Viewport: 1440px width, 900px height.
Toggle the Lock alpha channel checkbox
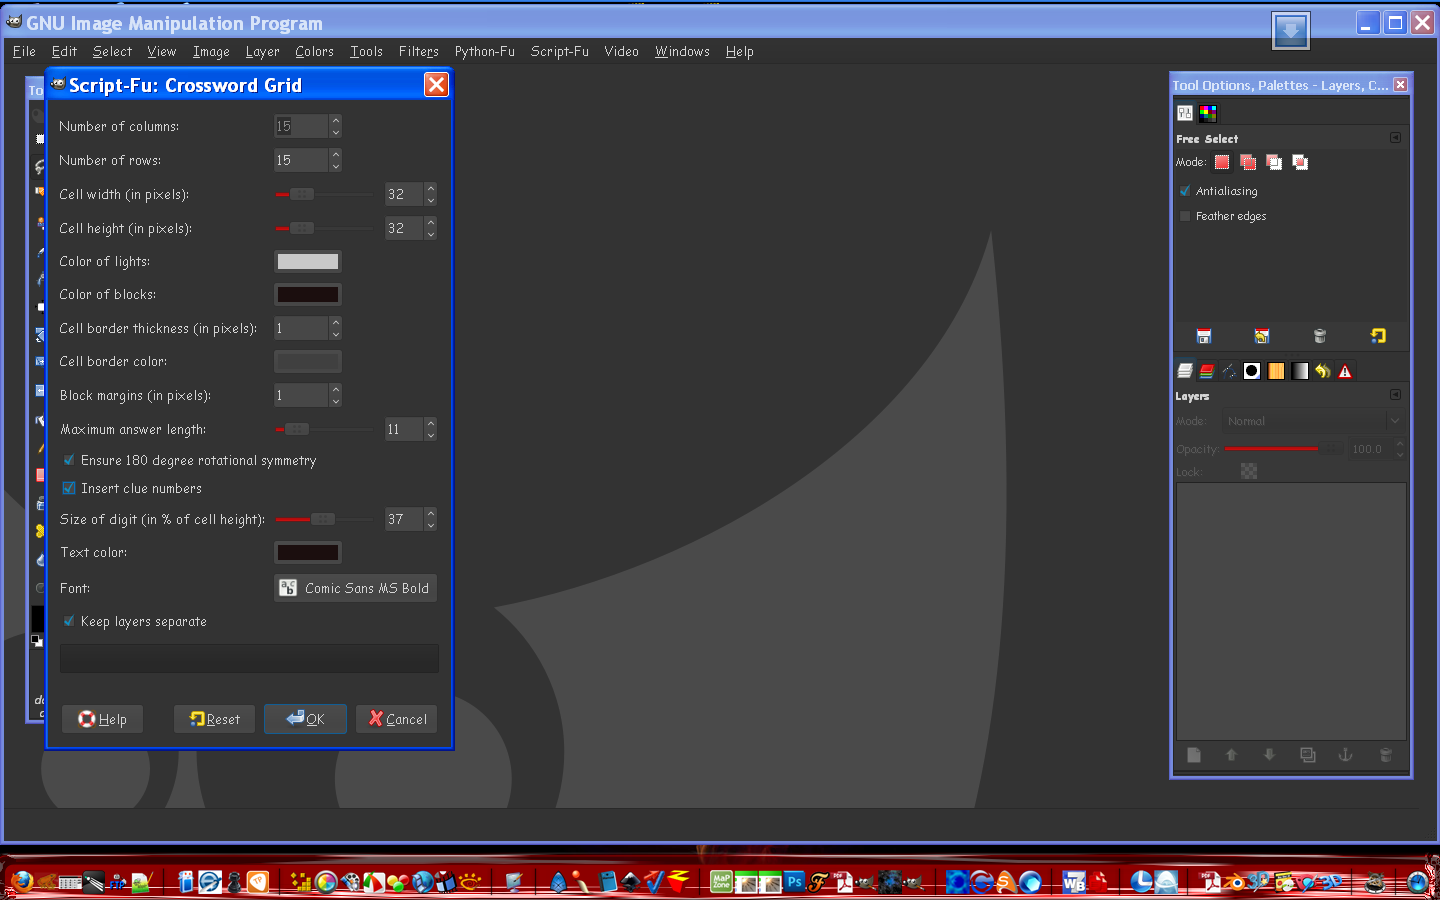tap(1249, 471)
